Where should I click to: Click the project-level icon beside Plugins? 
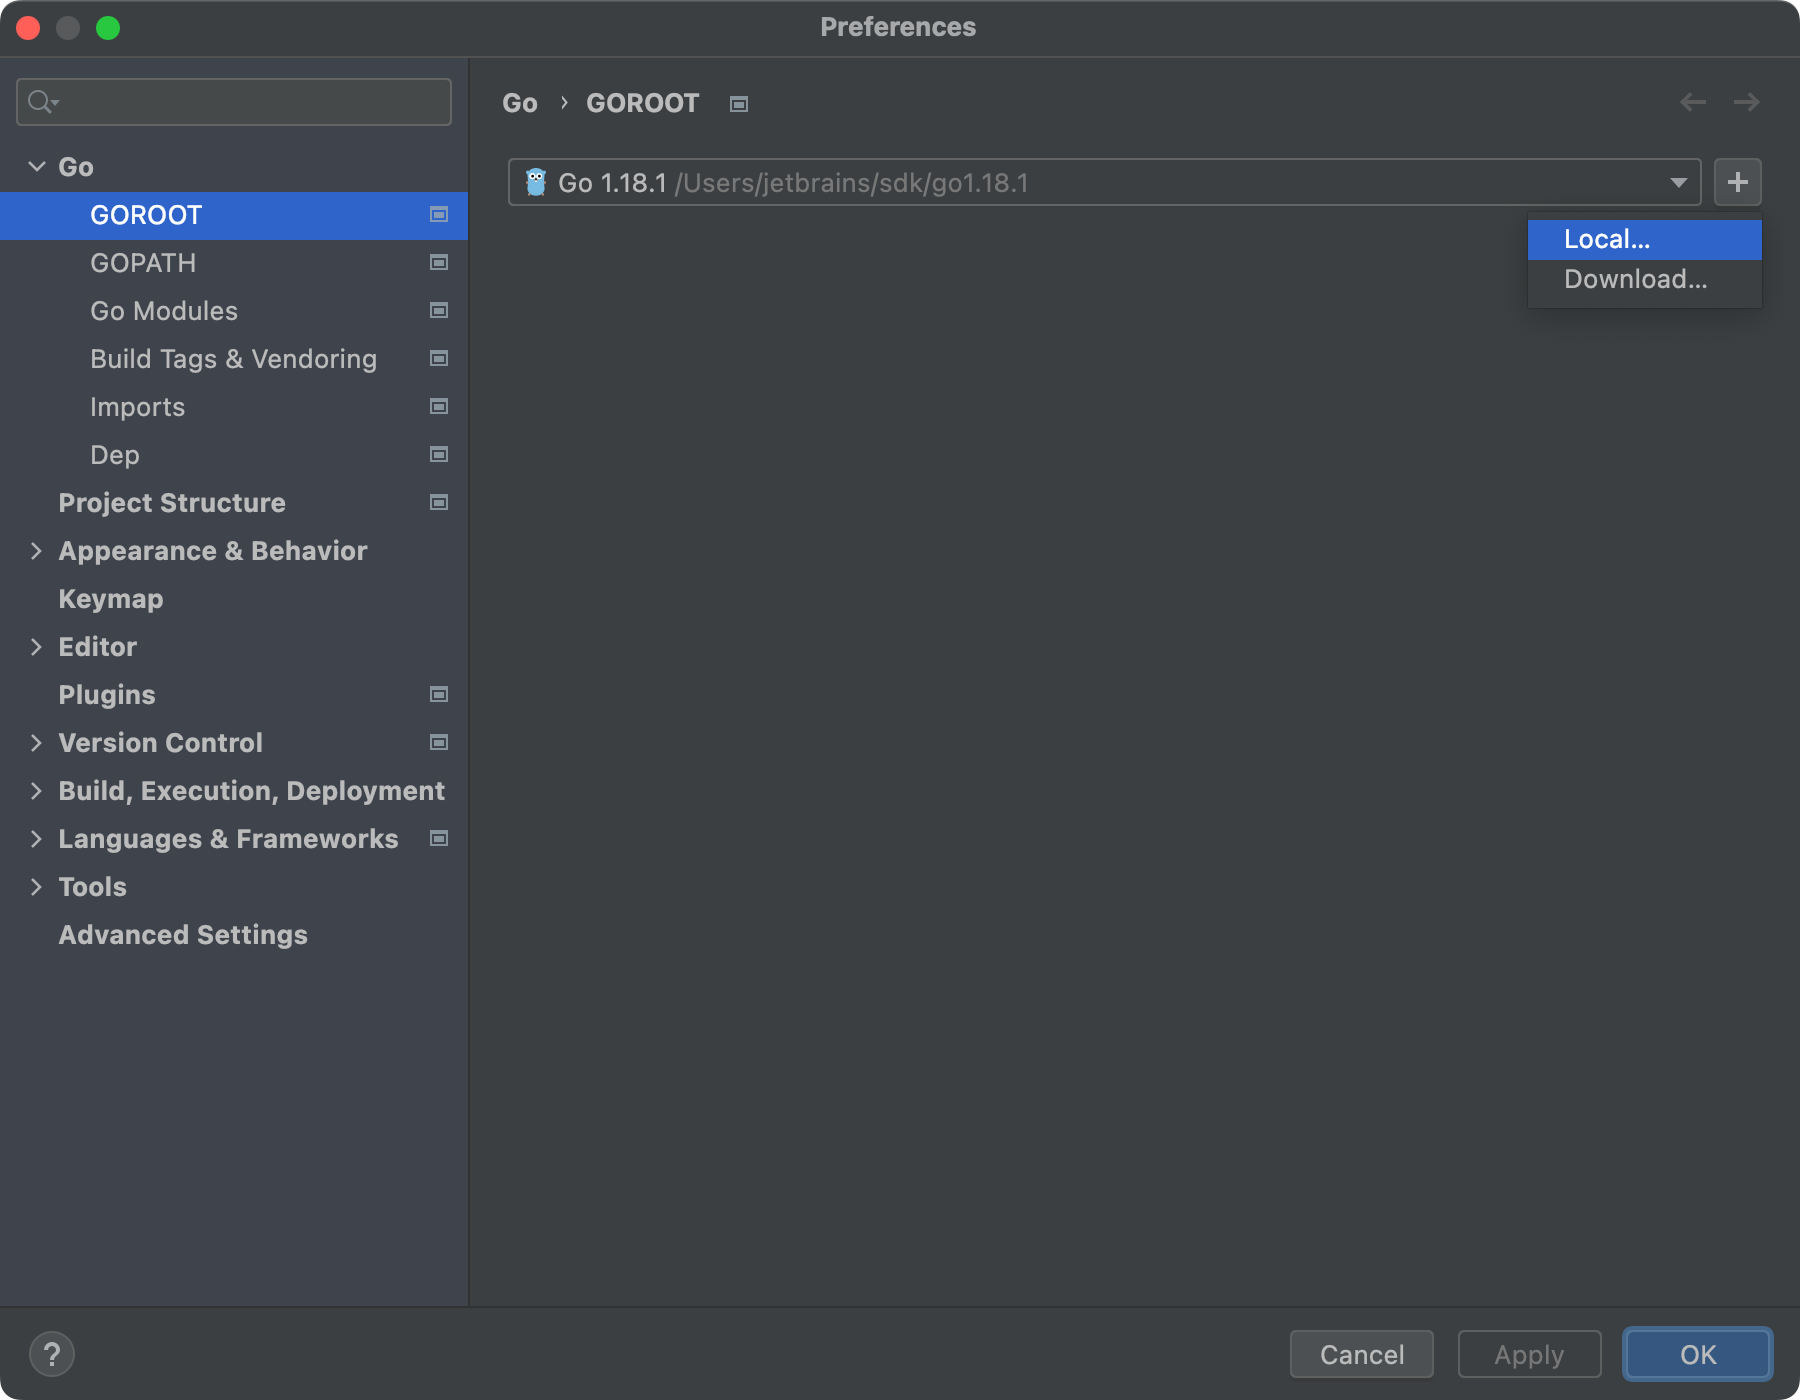click(438, 695)
